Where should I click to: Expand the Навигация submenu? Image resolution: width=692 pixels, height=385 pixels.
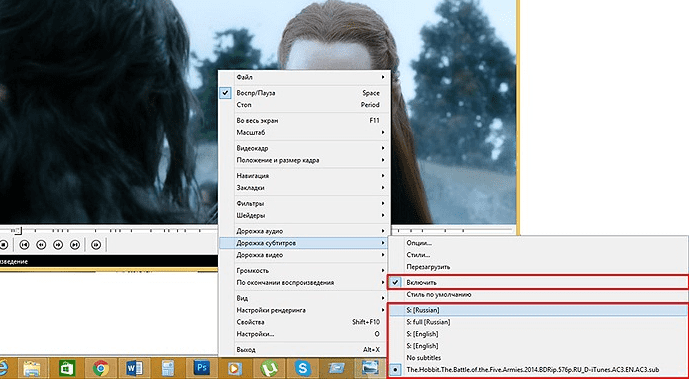tap(304, 176)
